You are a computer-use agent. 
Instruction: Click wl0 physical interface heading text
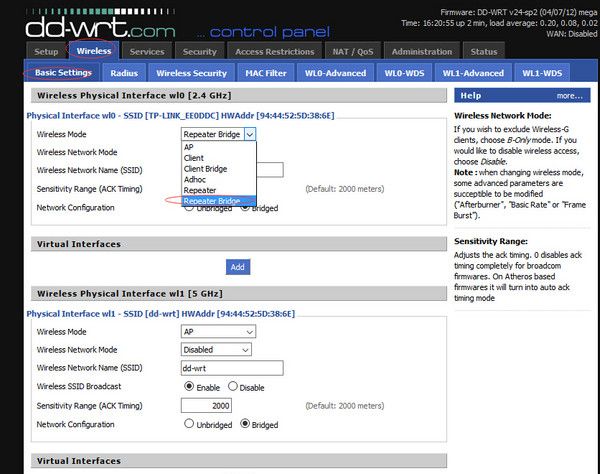(x=180, y=116)
